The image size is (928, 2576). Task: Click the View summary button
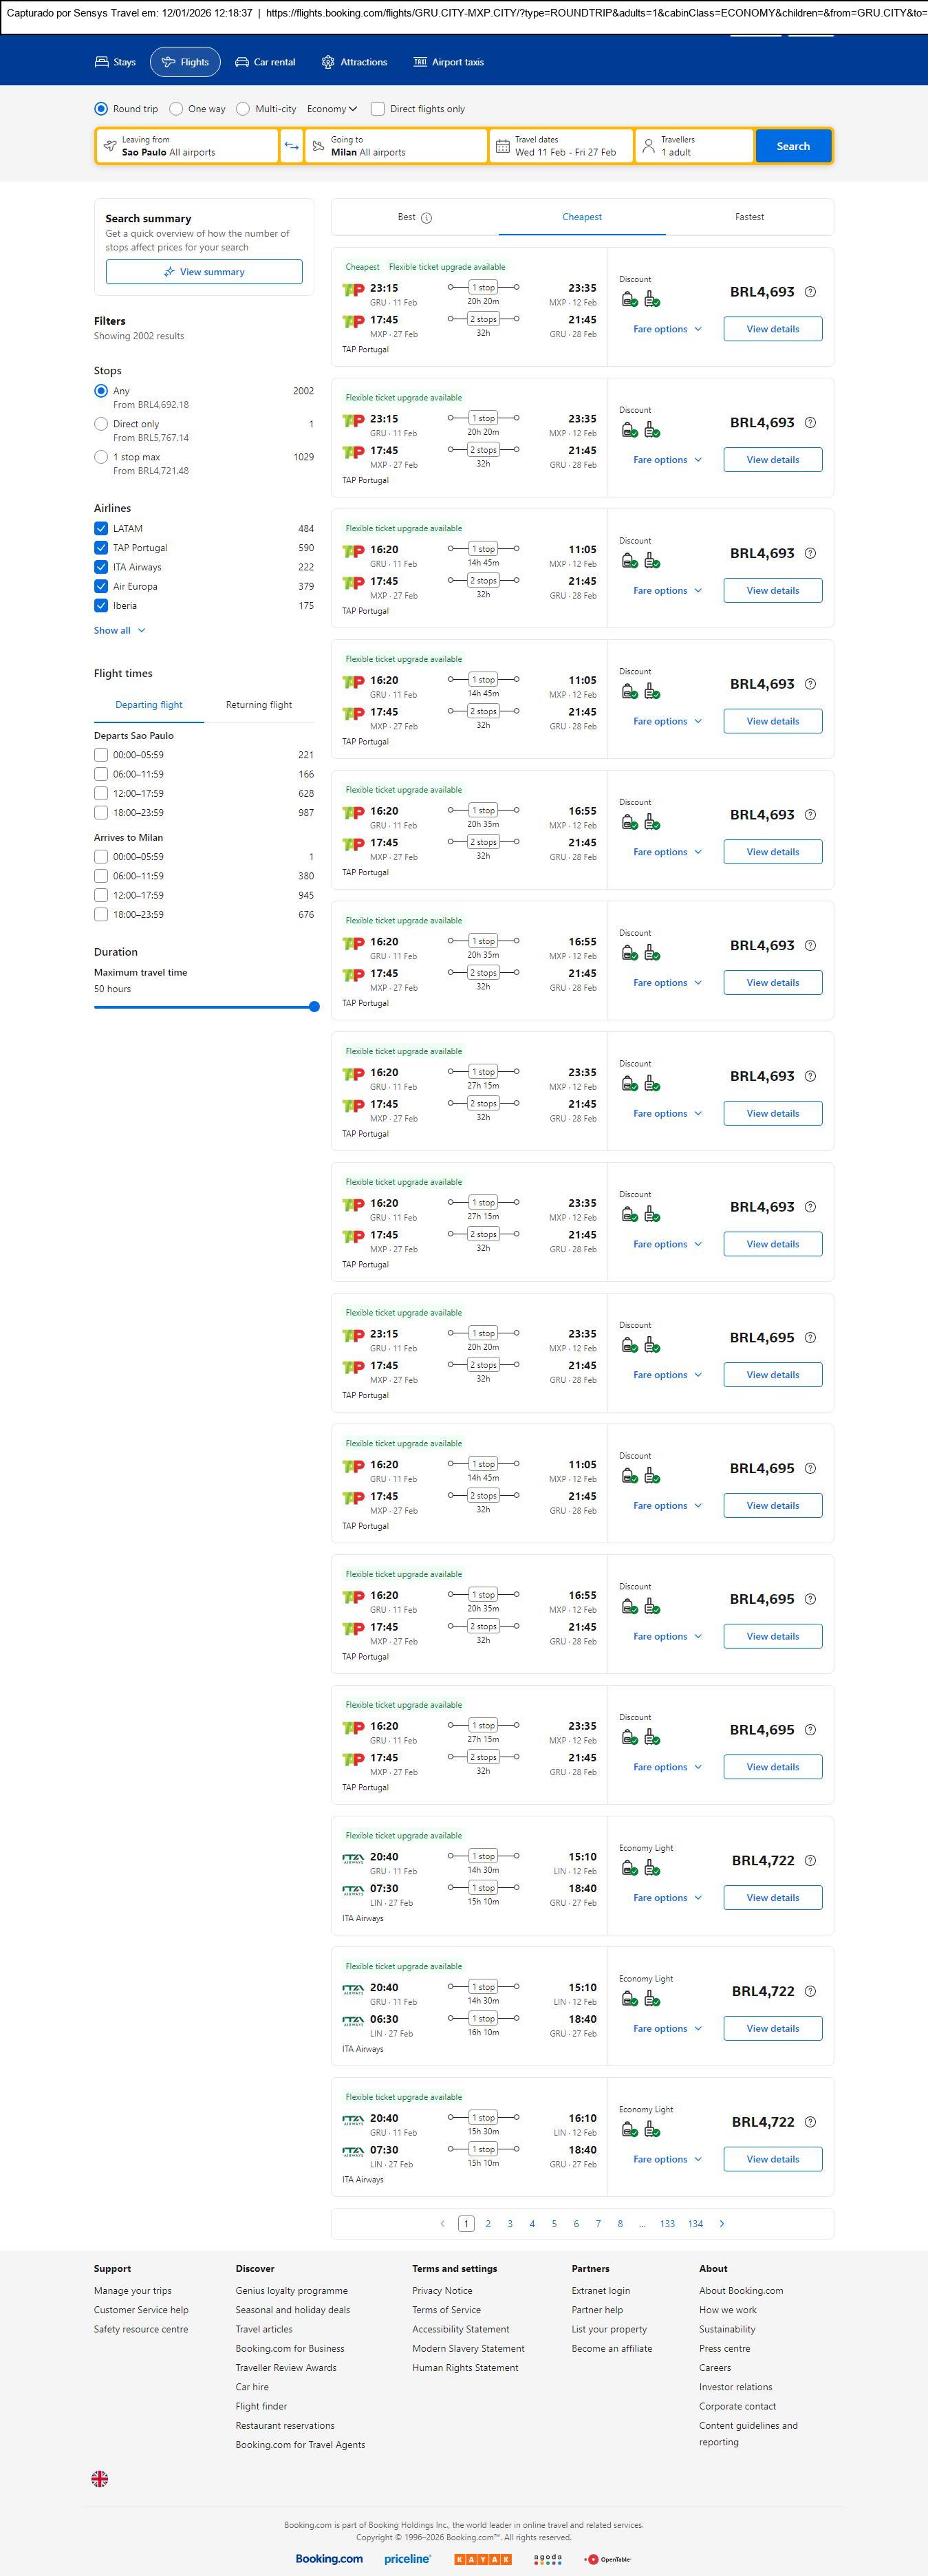click(x=204, y=272)
